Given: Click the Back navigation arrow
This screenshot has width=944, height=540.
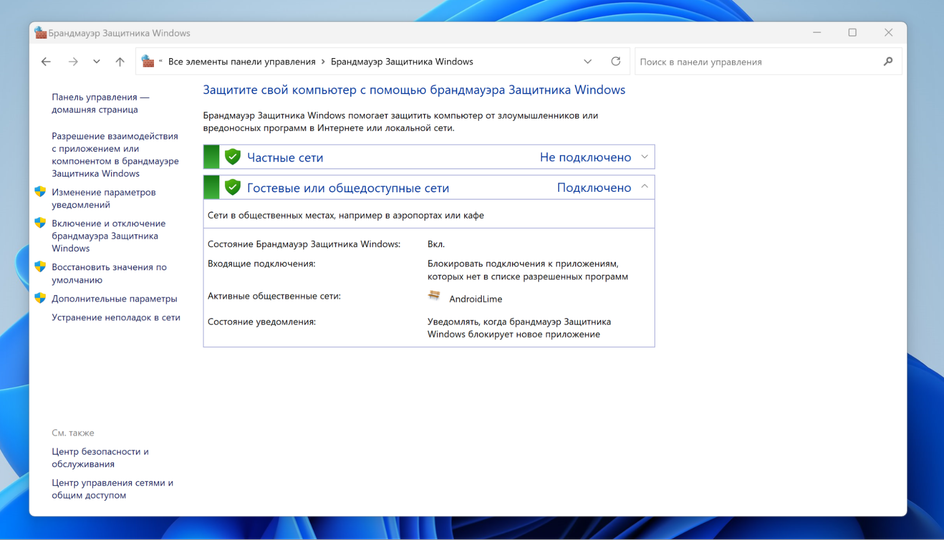Looking at the screenshot, I should [x=46, y=61].
